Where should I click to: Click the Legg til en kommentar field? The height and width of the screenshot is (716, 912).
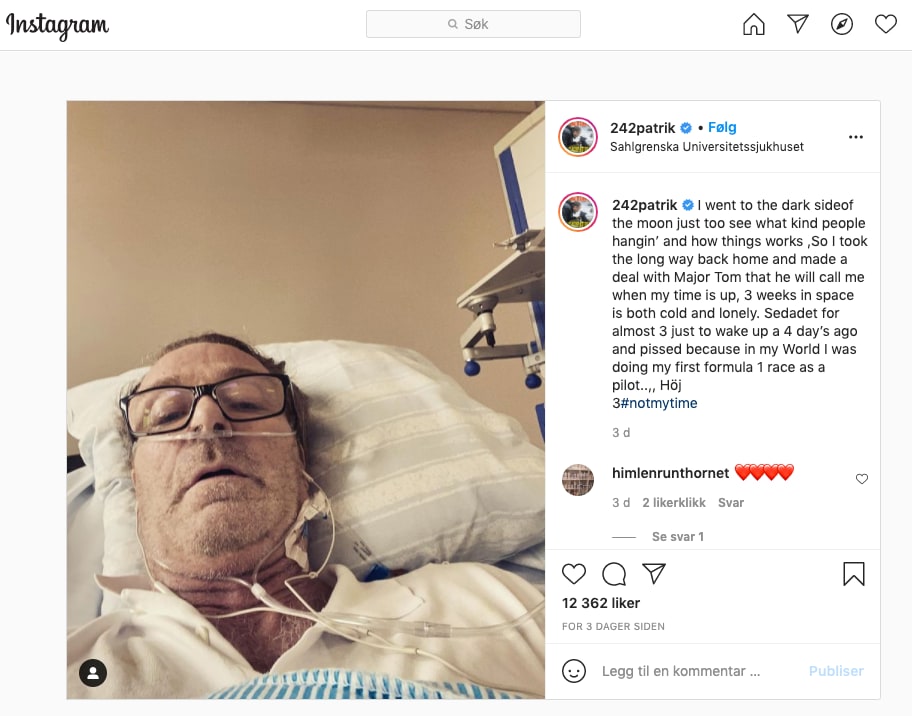696,671
